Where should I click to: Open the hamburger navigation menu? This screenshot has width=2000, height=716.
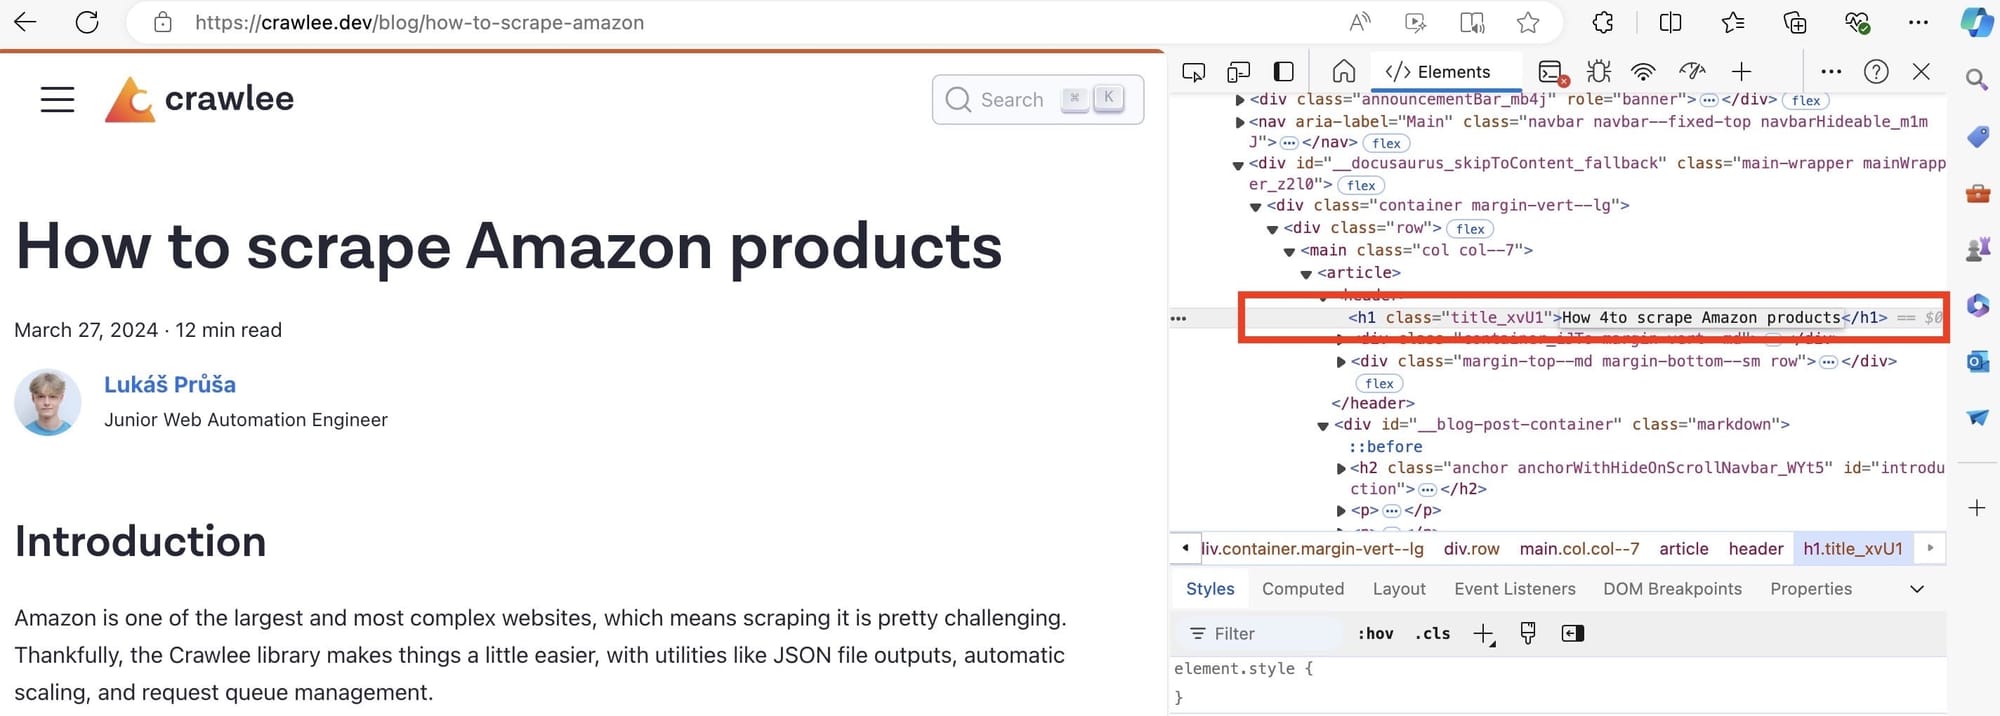[x=58, y=99]
